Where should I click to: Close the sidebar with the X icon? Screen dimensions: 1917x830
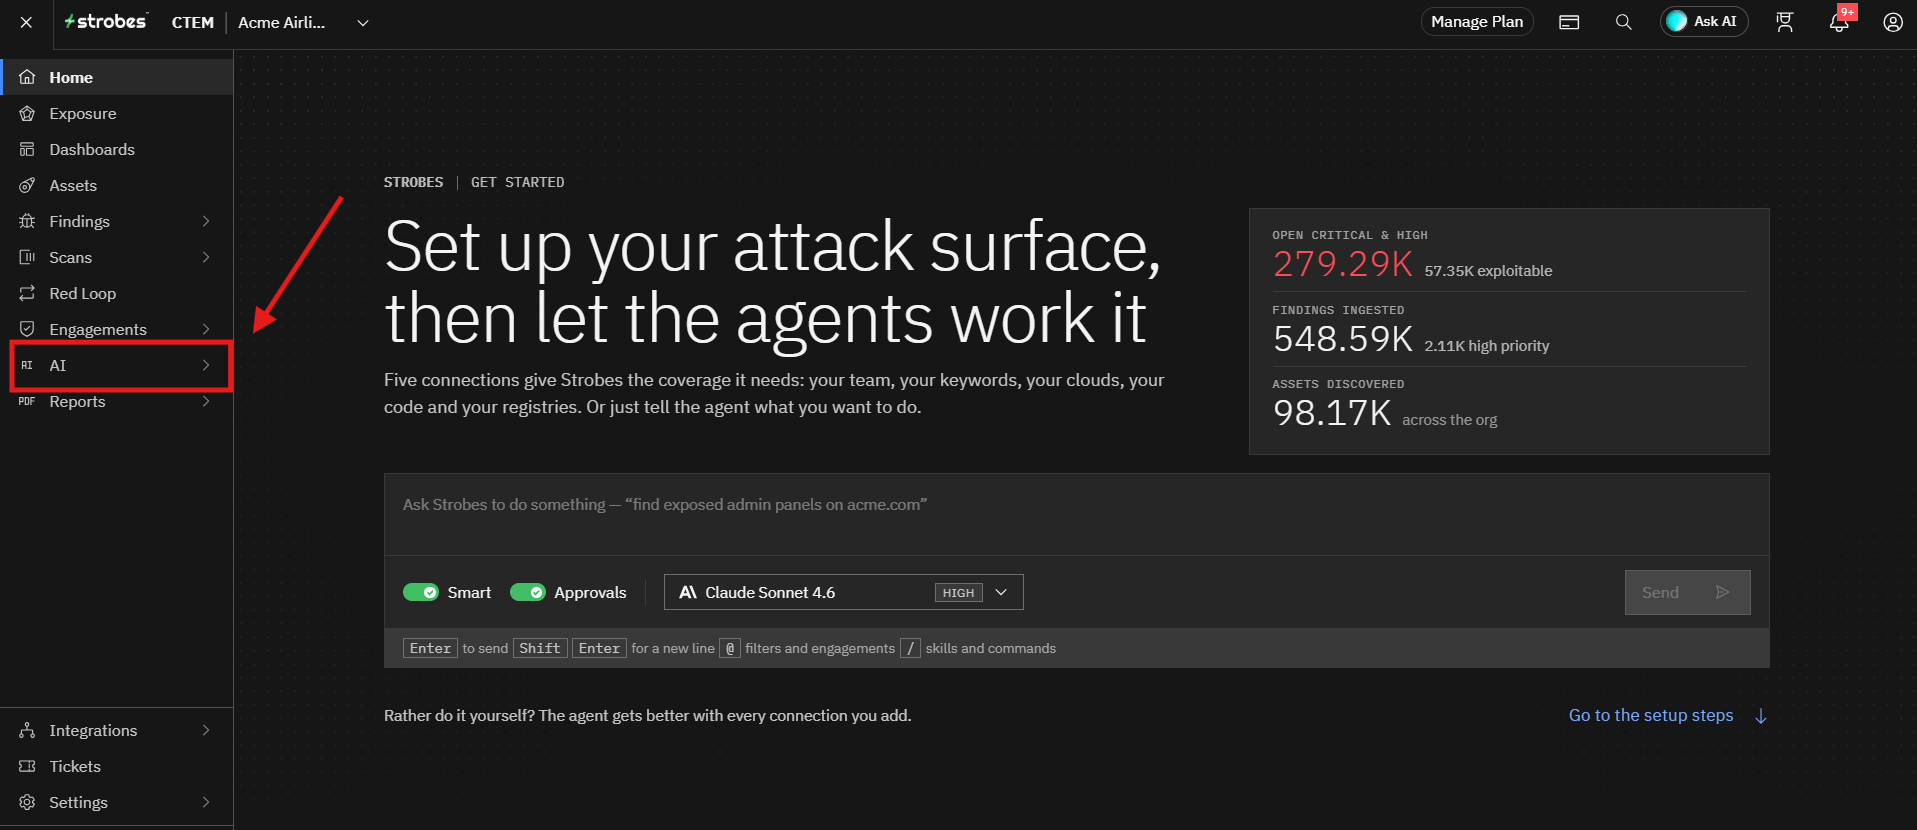pyautogui.click(x=26, y=22)
